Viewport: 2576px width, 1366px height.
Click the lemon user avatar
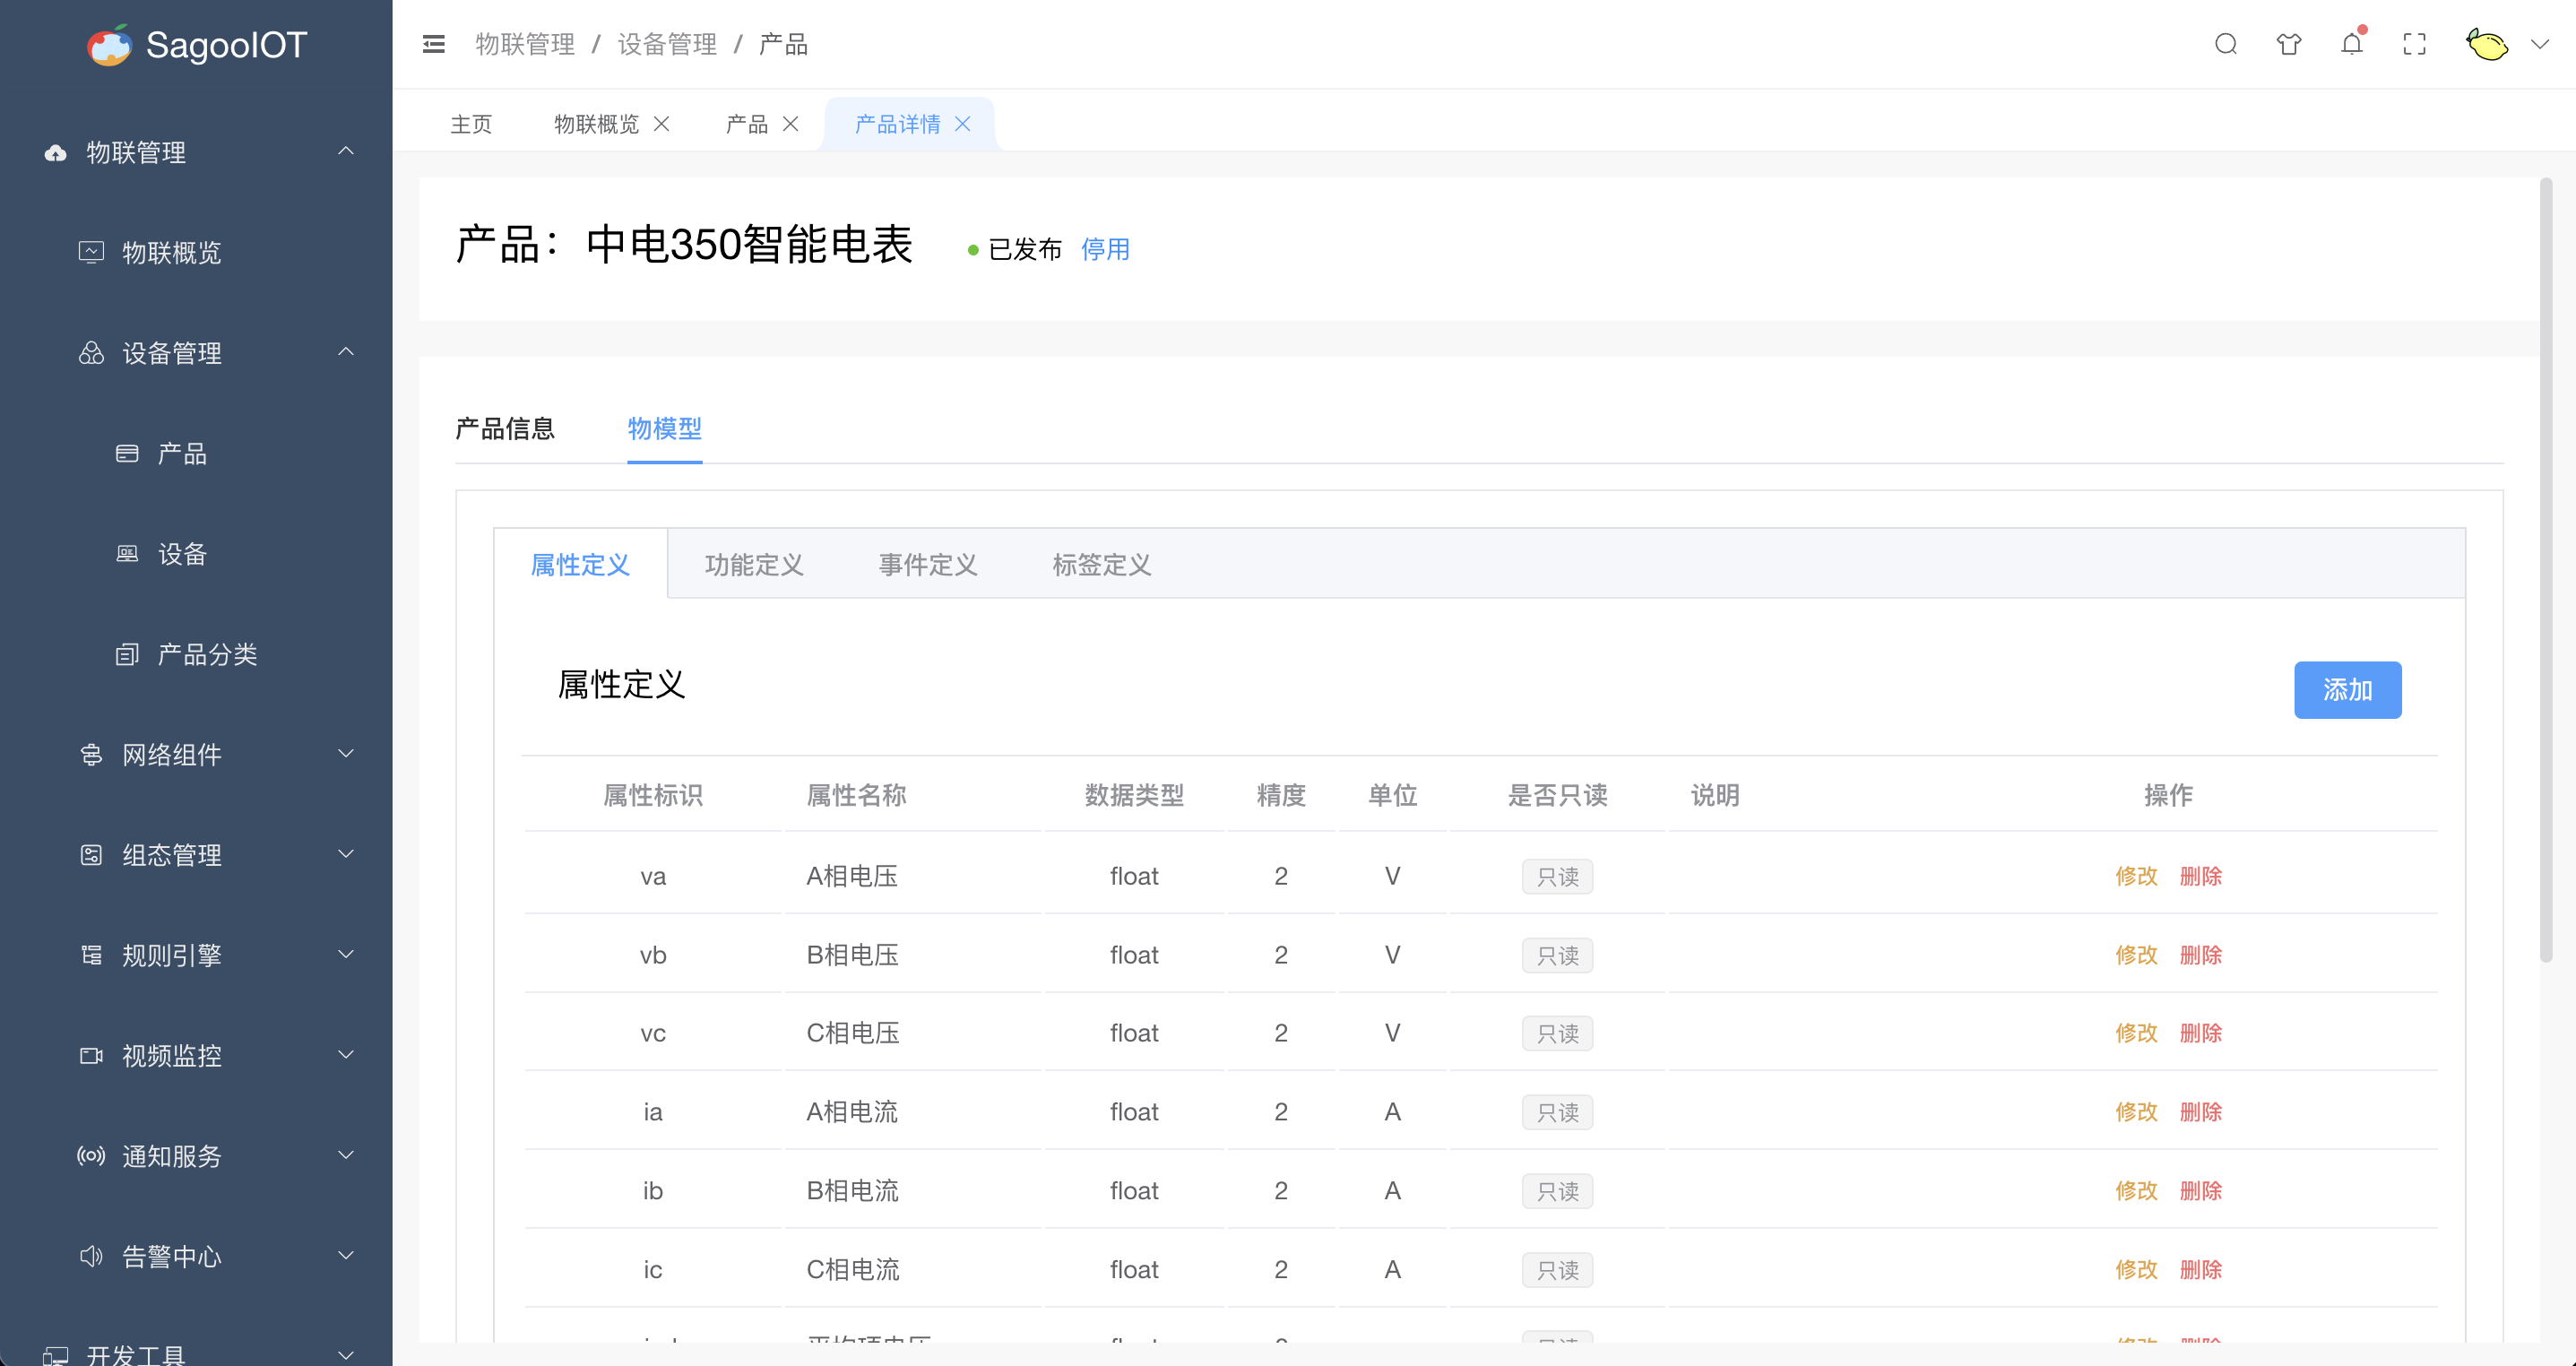point(2486,44)
